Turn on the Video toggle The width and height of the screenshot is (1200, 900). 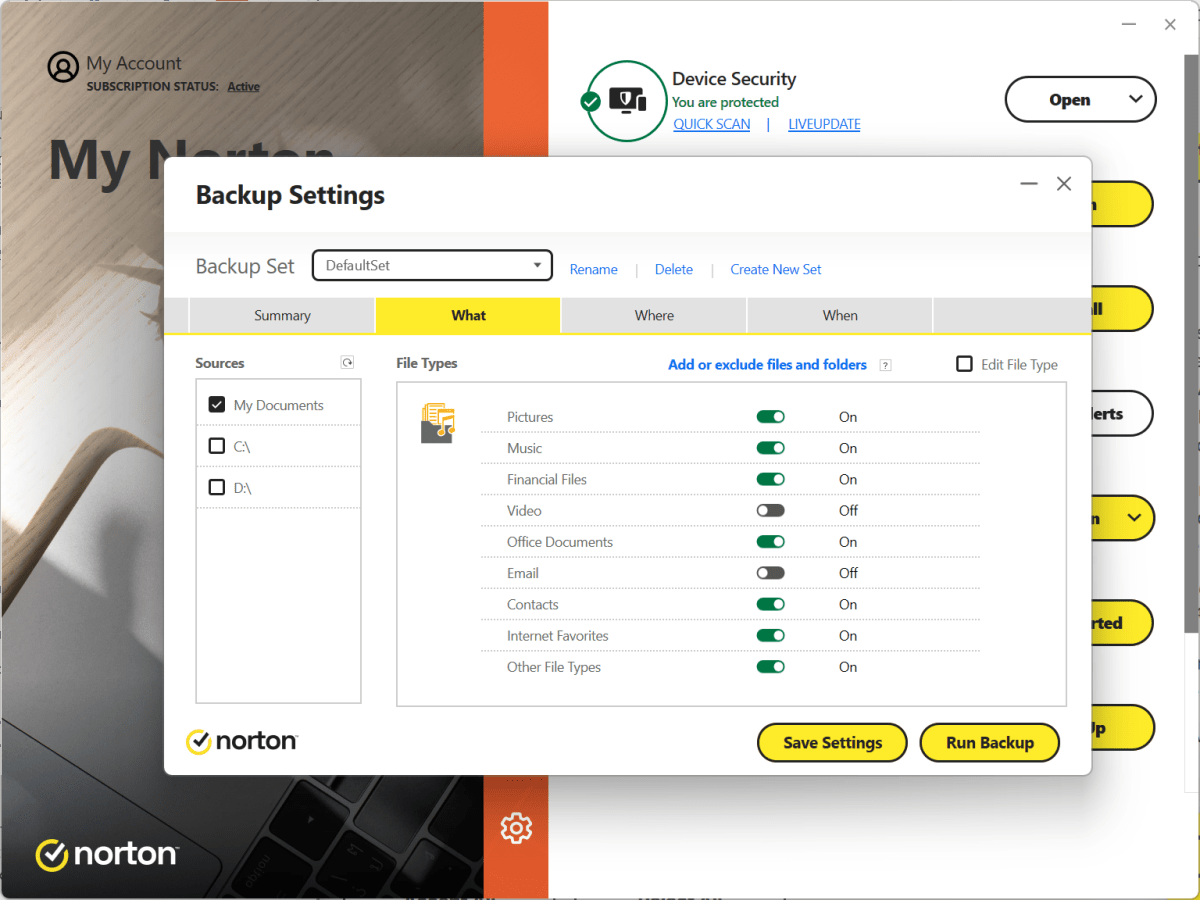[x=770, y=510]
